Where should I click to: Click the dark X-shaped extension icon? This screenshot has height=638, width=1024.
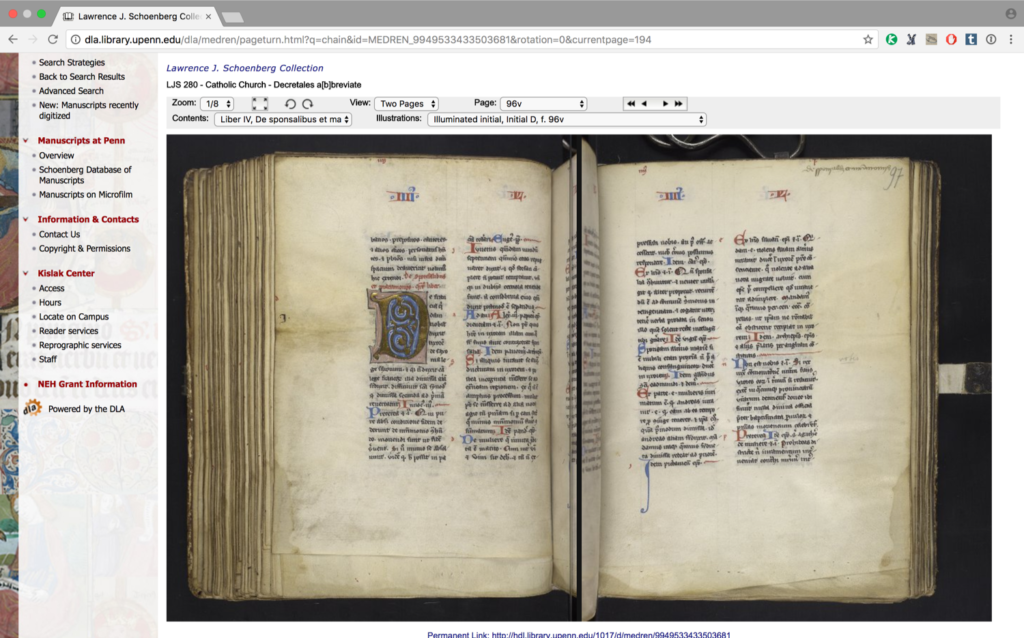coord(911,40)
